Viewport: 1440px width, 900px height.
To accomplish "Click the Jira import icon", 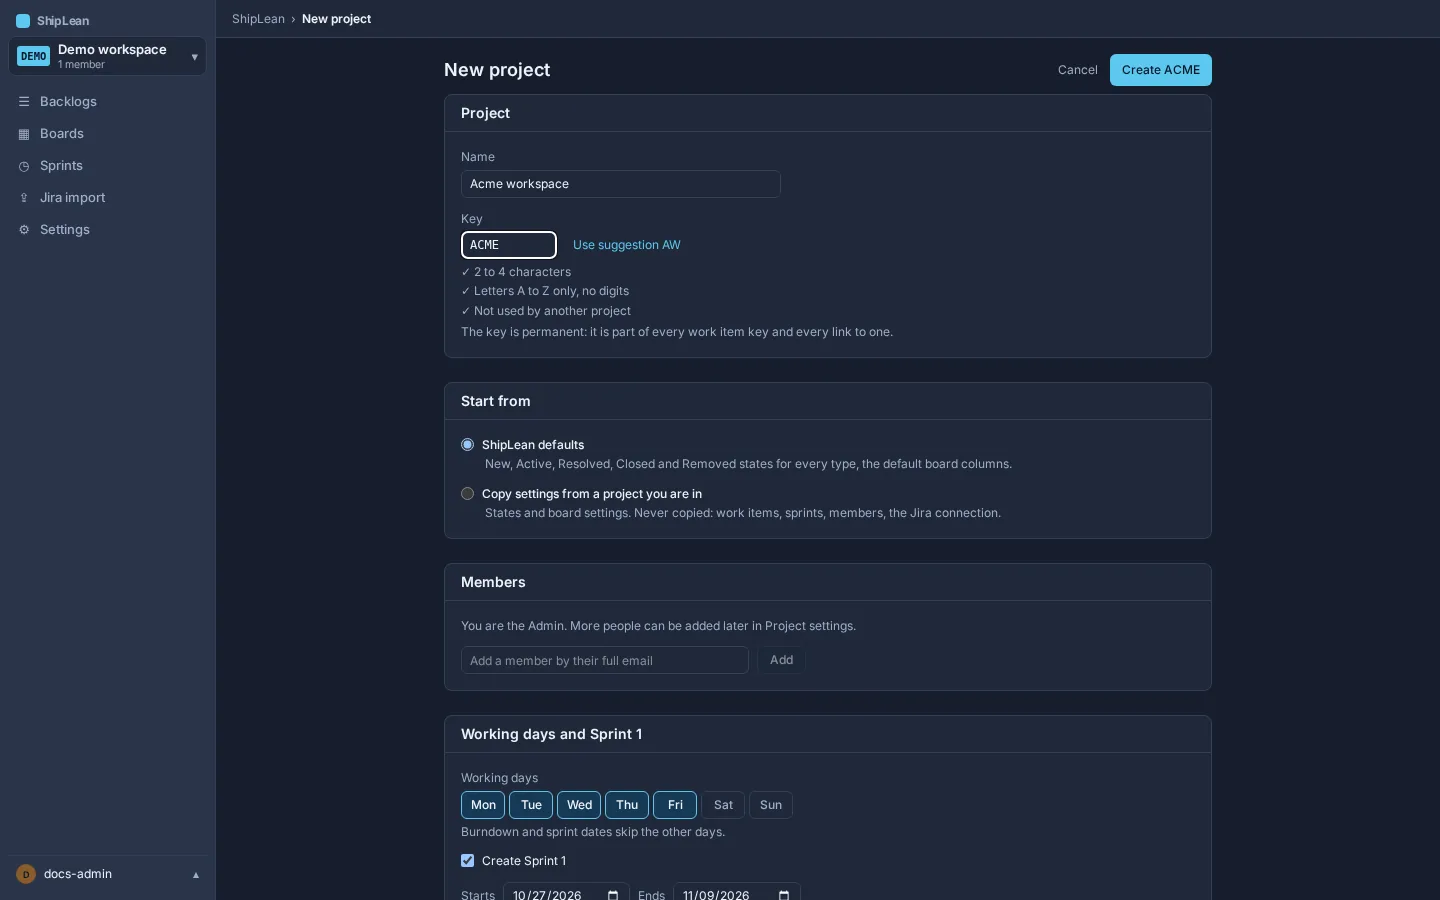I will [x=24, y=198].
